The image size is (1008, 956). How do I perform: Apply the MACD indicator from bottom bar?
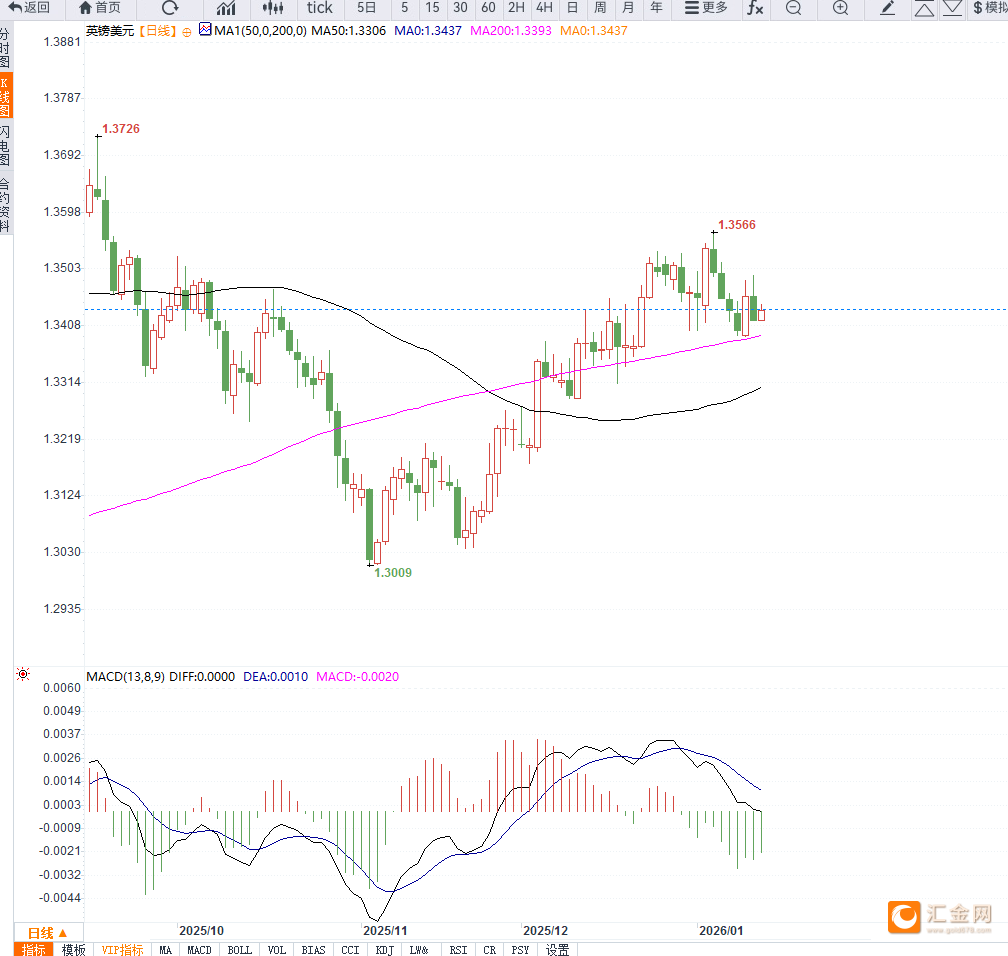pyautogui.click(x=199, y=950)
